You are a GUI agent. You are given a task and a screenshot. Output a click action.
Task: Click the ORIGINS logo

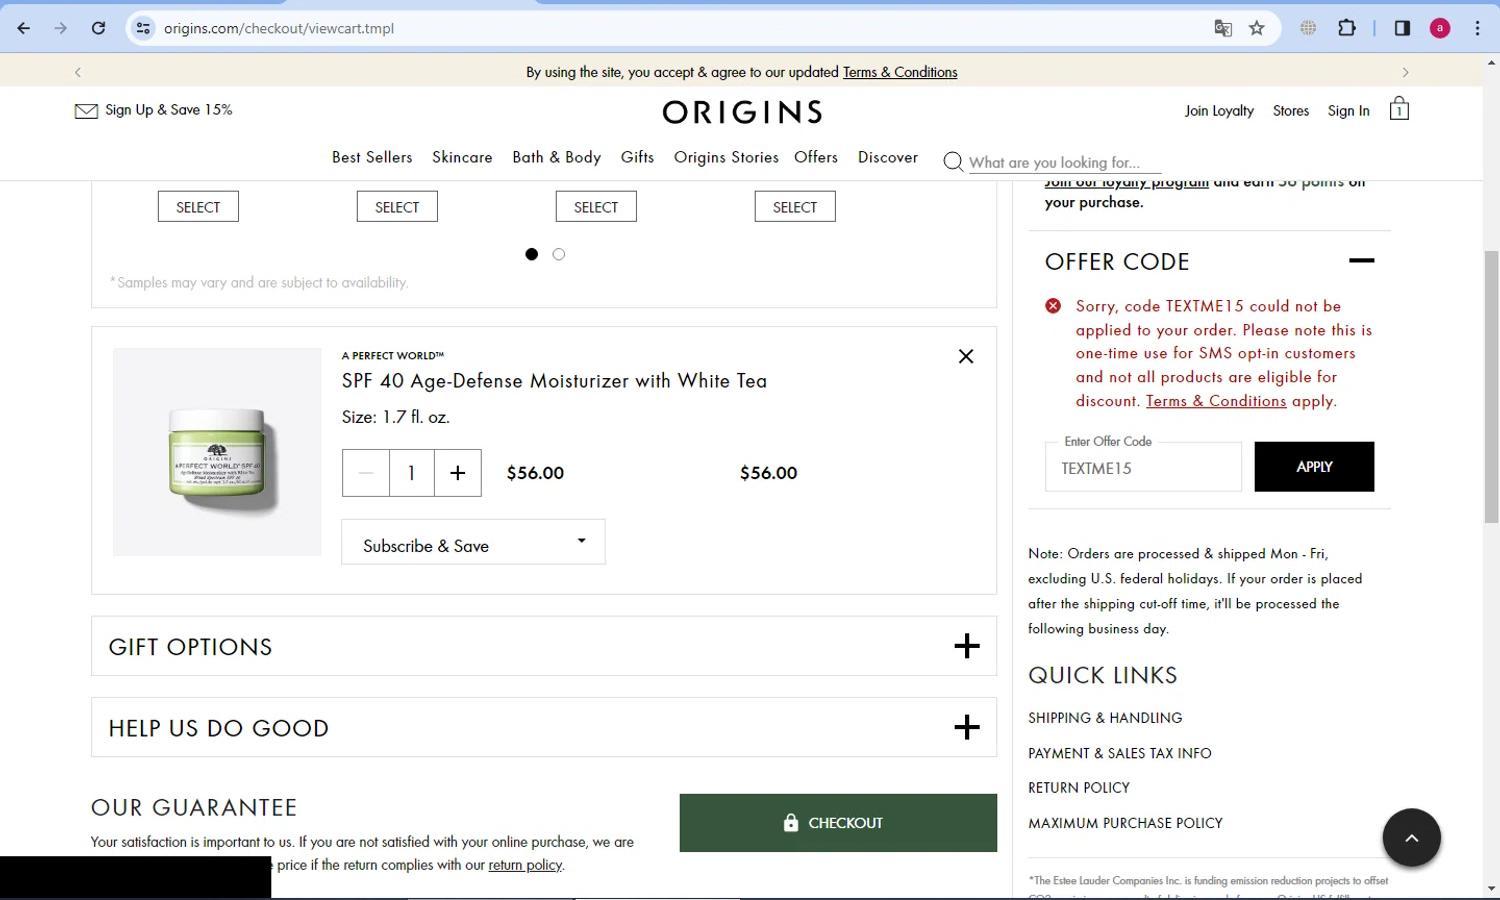coord(742,112)
